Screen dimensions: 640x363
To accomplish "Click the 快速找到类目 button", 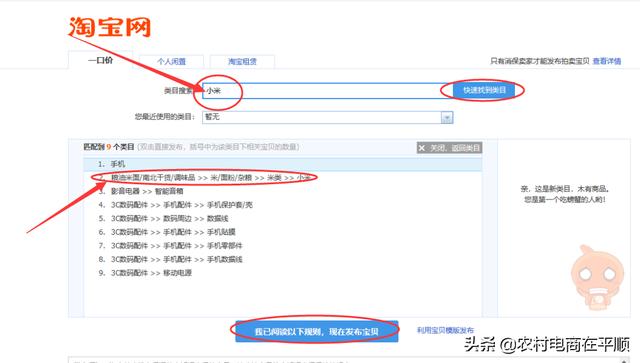I will click(x=484, y=90).
